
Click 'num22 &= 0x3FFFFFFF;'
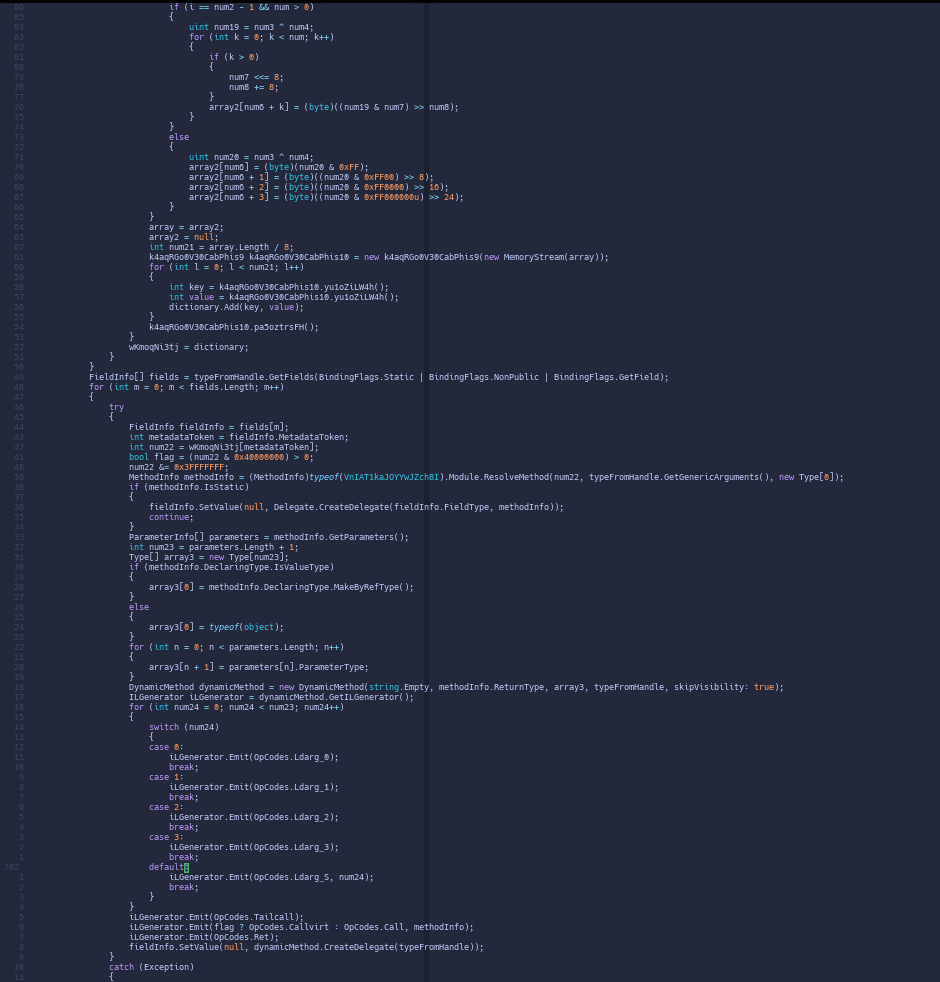(178, 468)
